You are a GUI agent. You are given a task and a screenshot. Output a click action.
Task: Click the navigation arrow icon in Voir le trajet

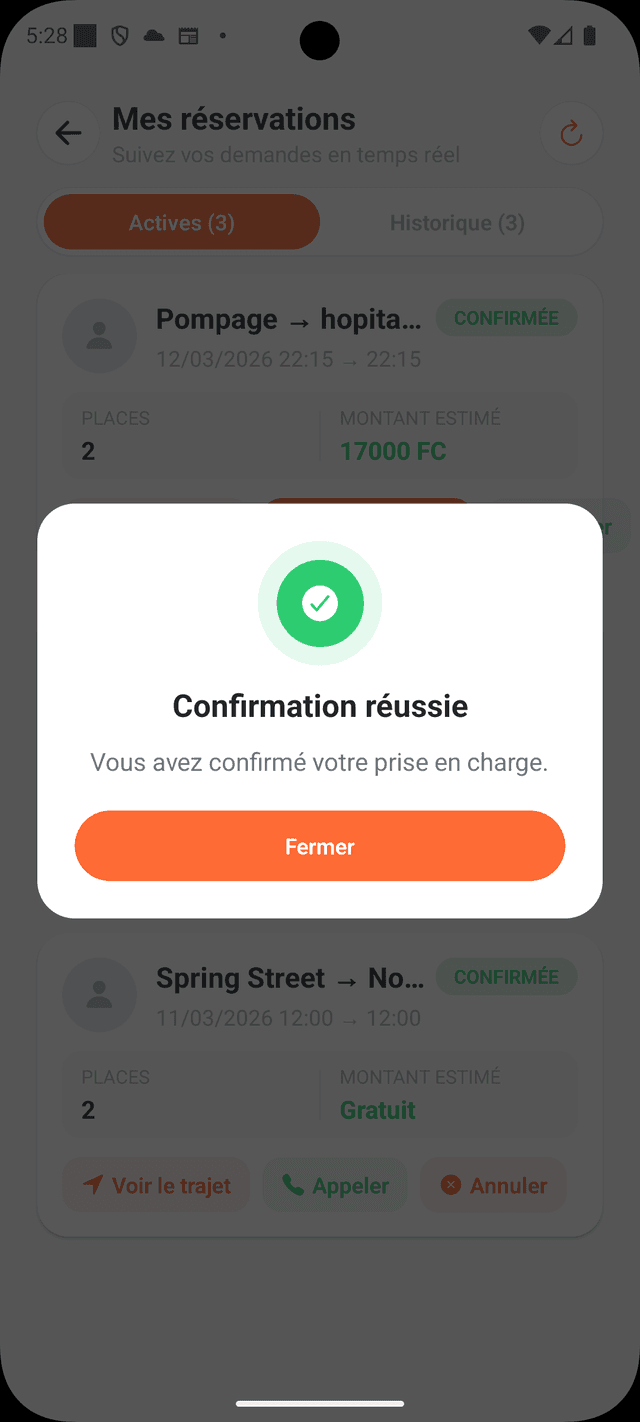[93, 1185]
